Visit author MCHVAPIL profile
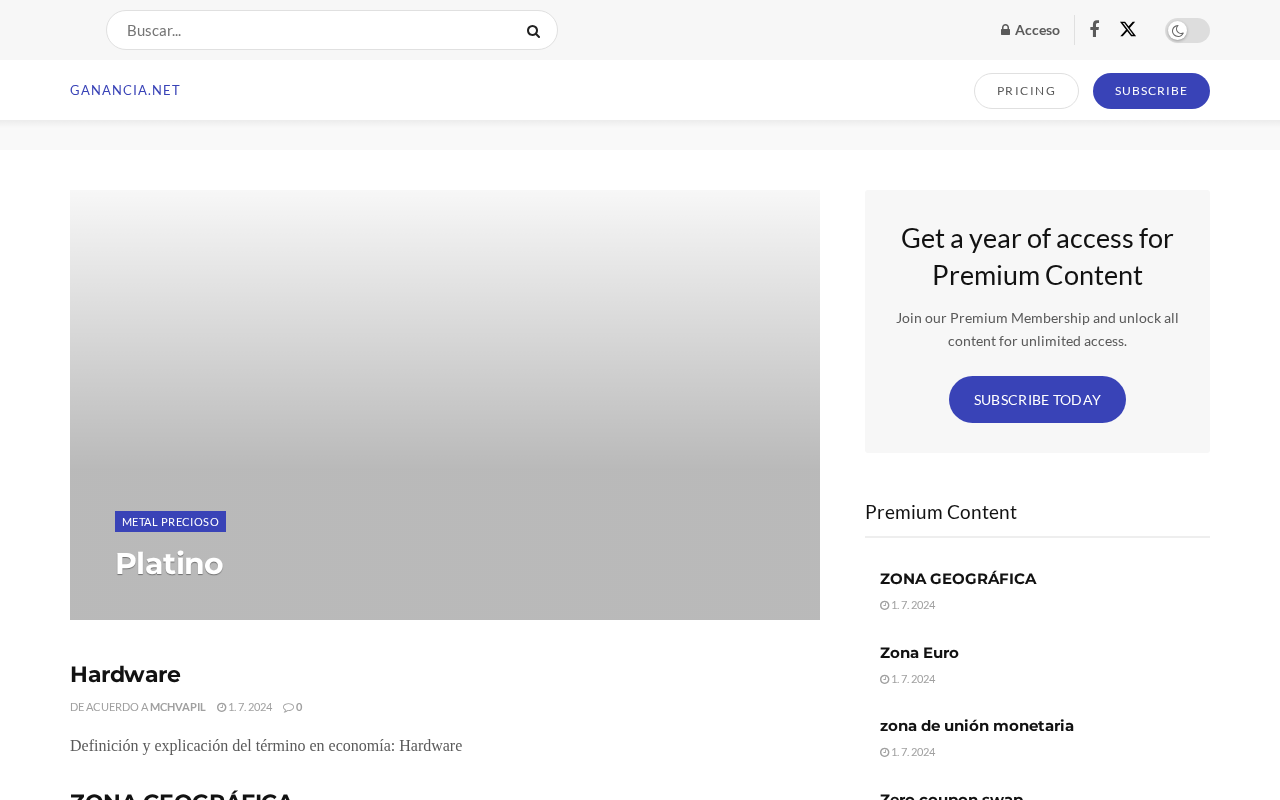This screenshot has height=800, width=1280. [178, 707]
